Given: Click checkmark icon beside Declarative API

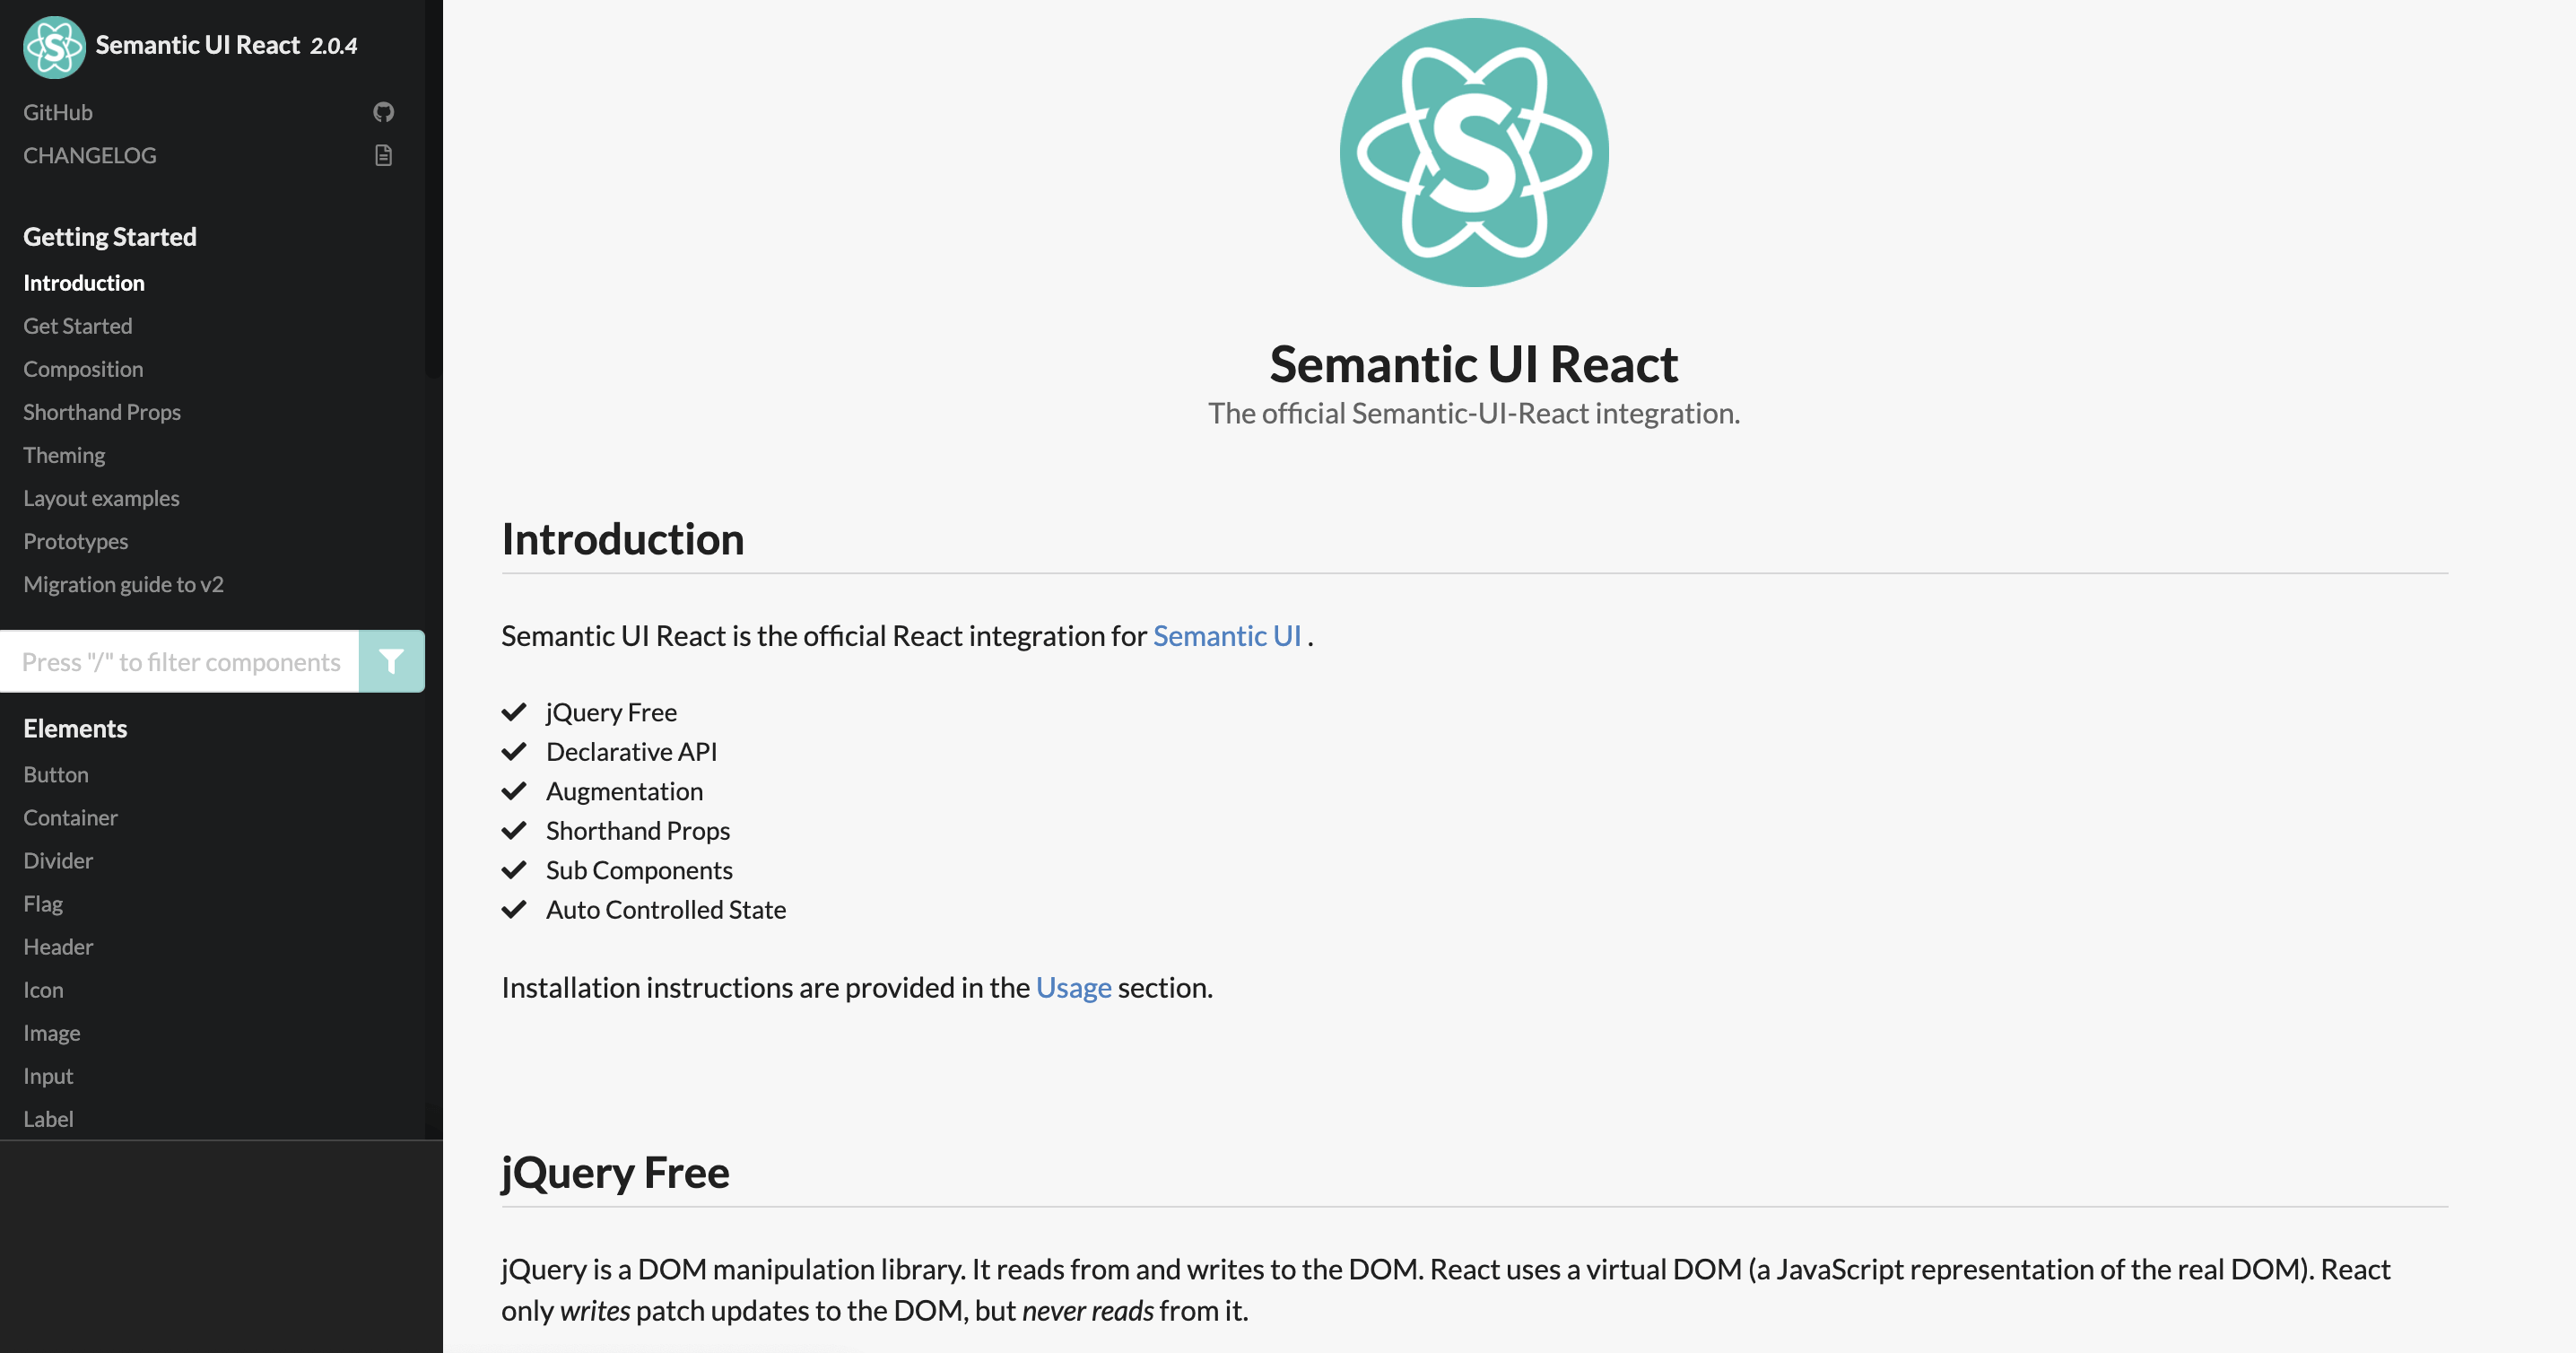Looking at the screenshot, I should pos(514,752).
